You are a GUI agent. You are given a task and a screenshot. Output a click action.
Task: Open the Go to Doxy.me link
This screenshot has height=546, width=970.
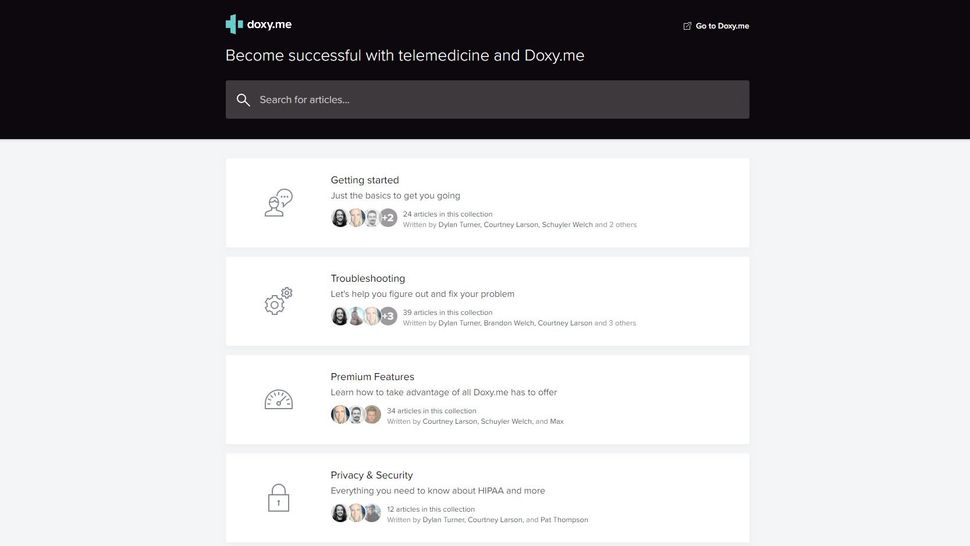coord(722,26)
